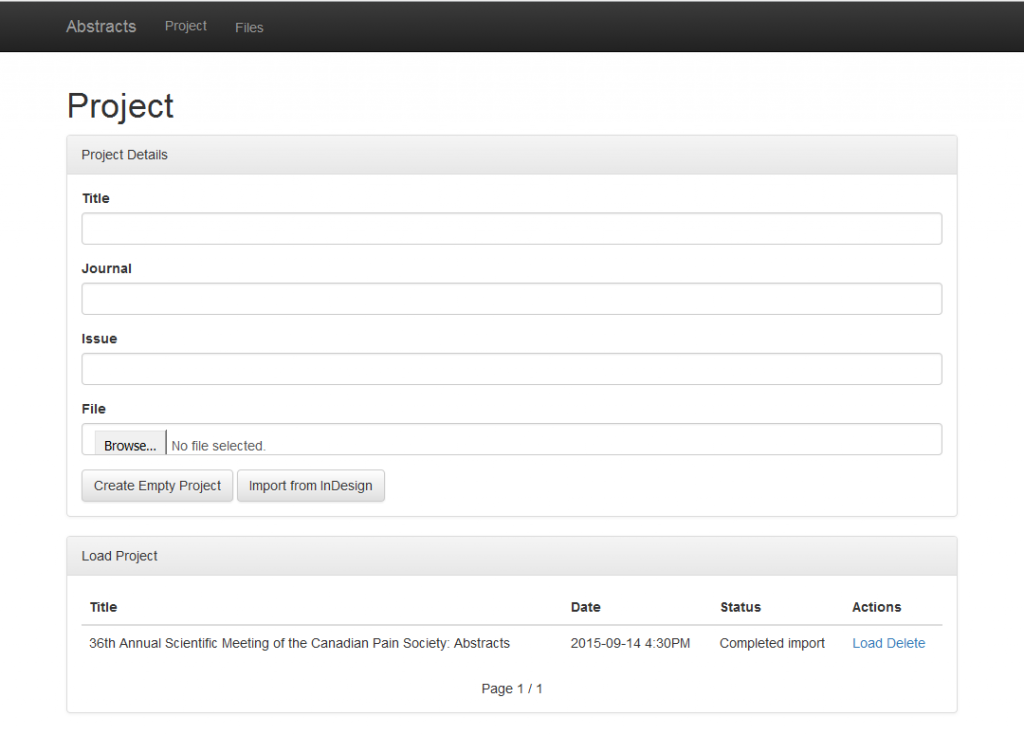
Task: Click the Load Project panel header
Action: (119, 555)
